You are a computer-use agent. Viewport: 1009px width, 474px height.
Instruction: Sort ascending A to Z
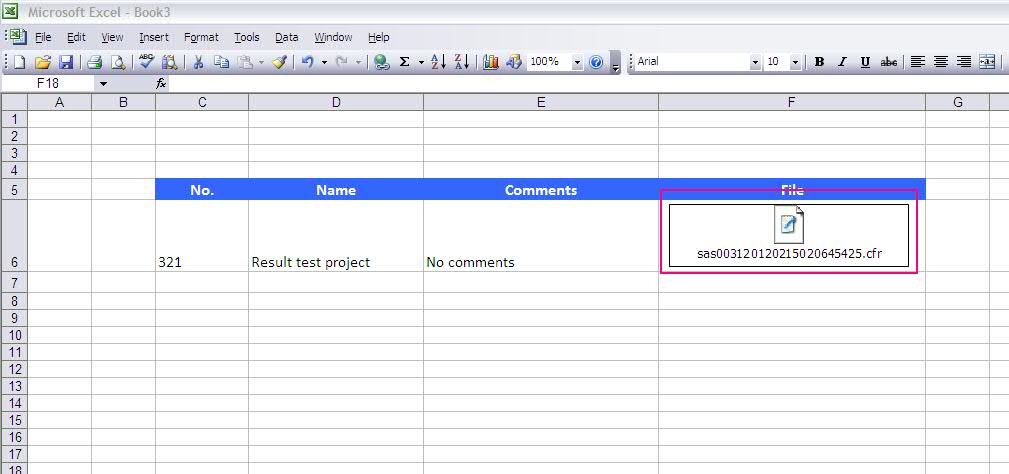pyautogui.click(x=438, y=62)
